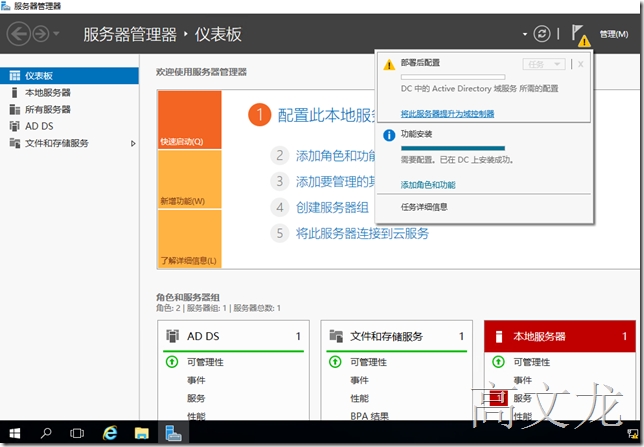
Task: Click 添加角色和功能 welcome step 2 link
Action: point(336,156)
